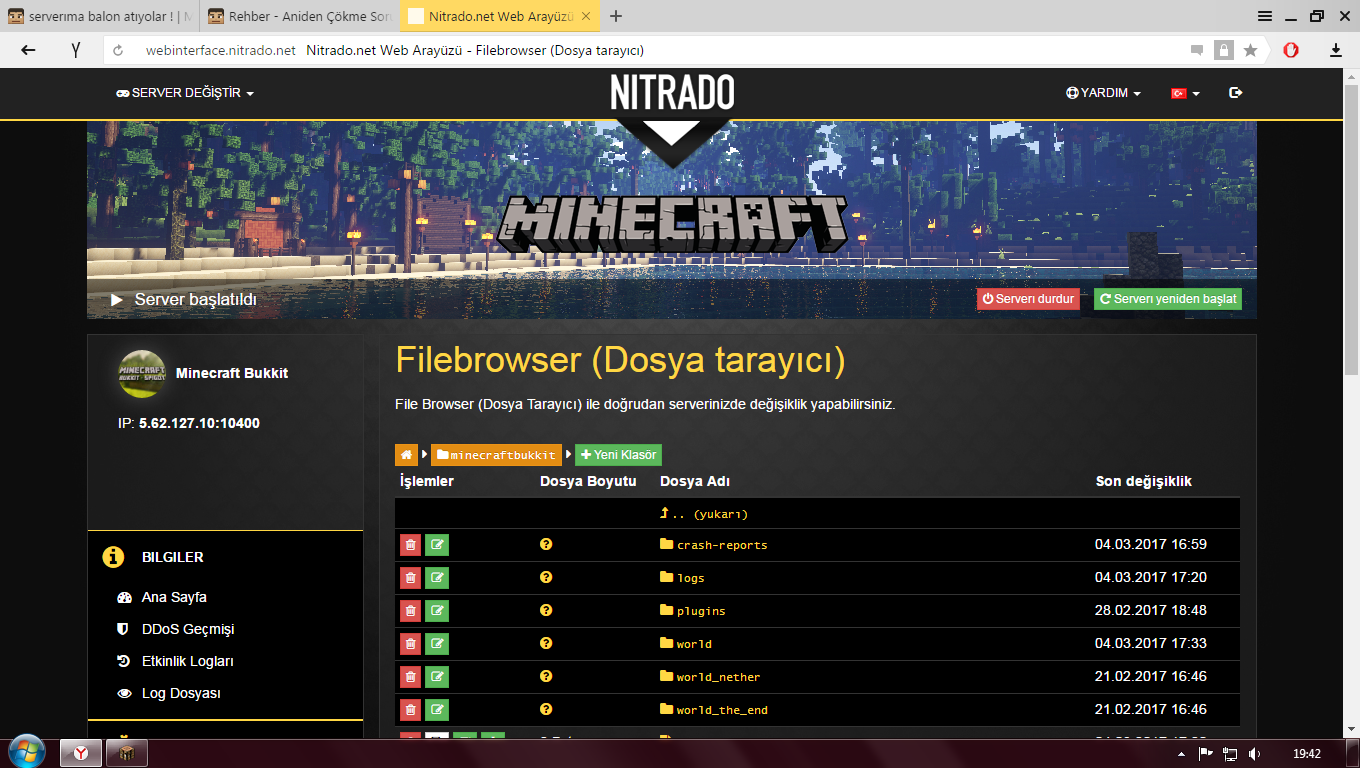The width and height of the screenshot is (1360, 768).
Task: Create a folder with Yeni Klasör
Action: [618, 455]
